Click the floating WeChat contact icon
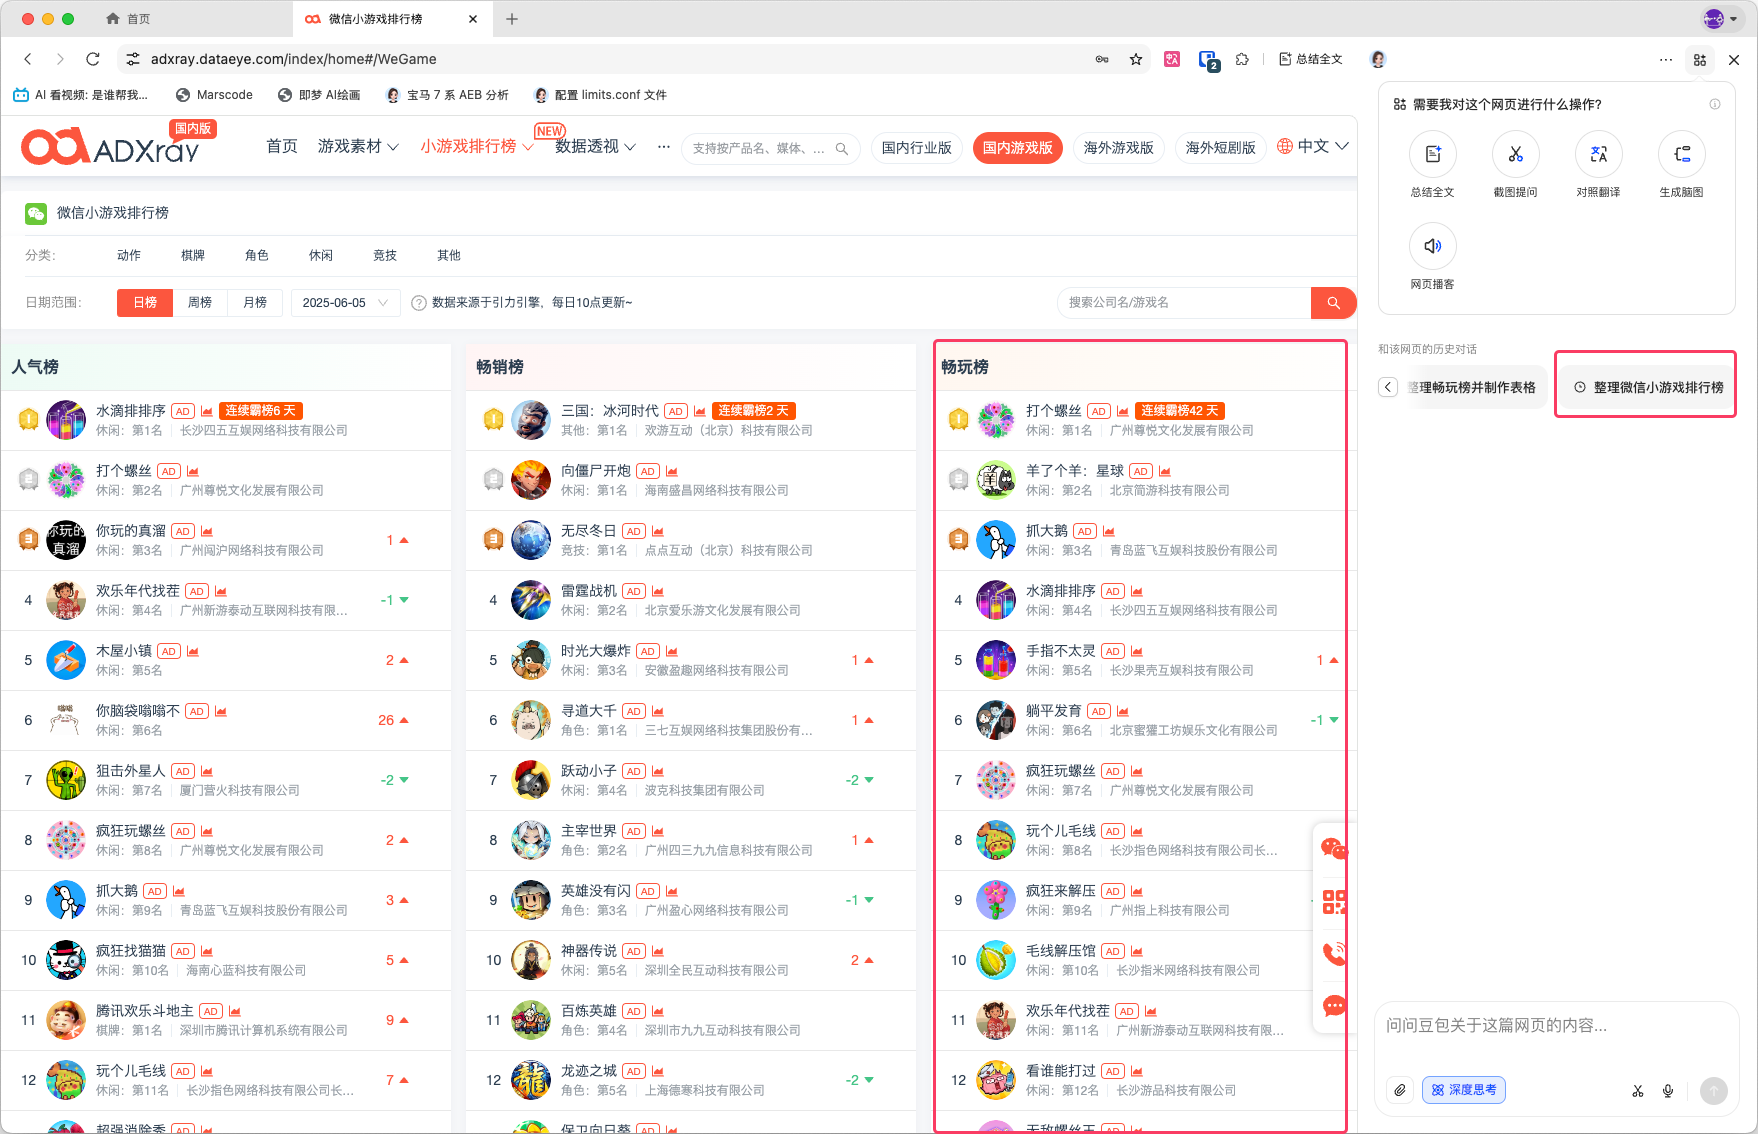The image size is (1758, 1134). coord(1334,849)
